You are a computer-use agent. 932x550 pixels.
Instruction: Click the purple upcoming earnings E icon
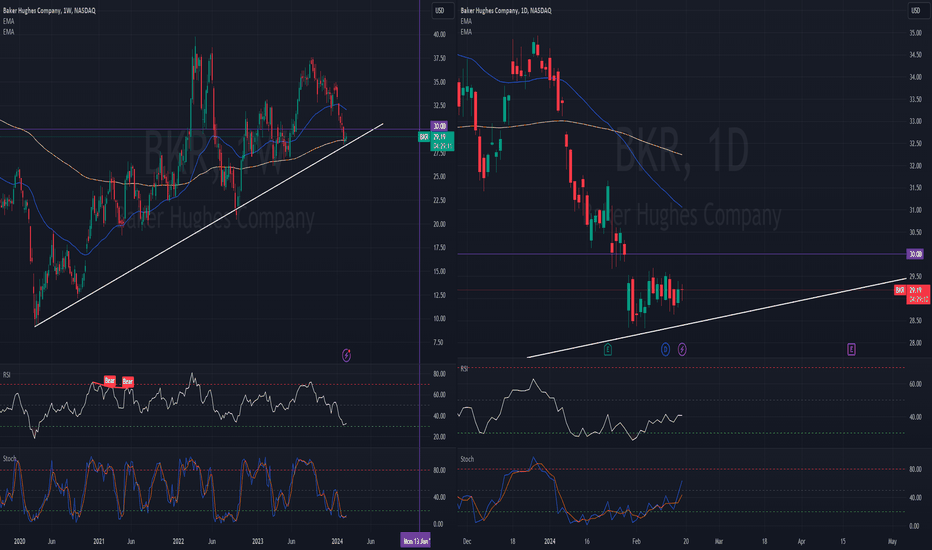(851, 349)
